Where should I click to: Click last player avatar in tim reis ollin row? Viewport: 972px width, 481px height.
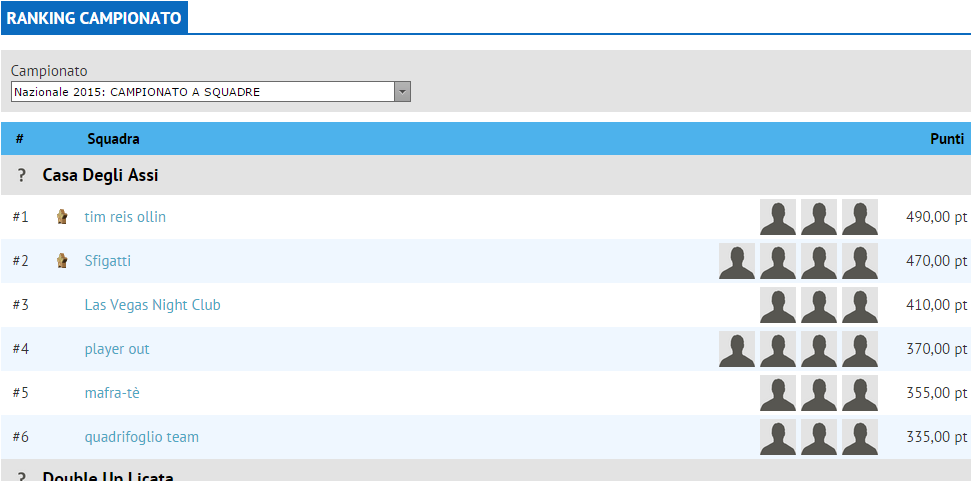pyautogui.click(x=859, y=217)
